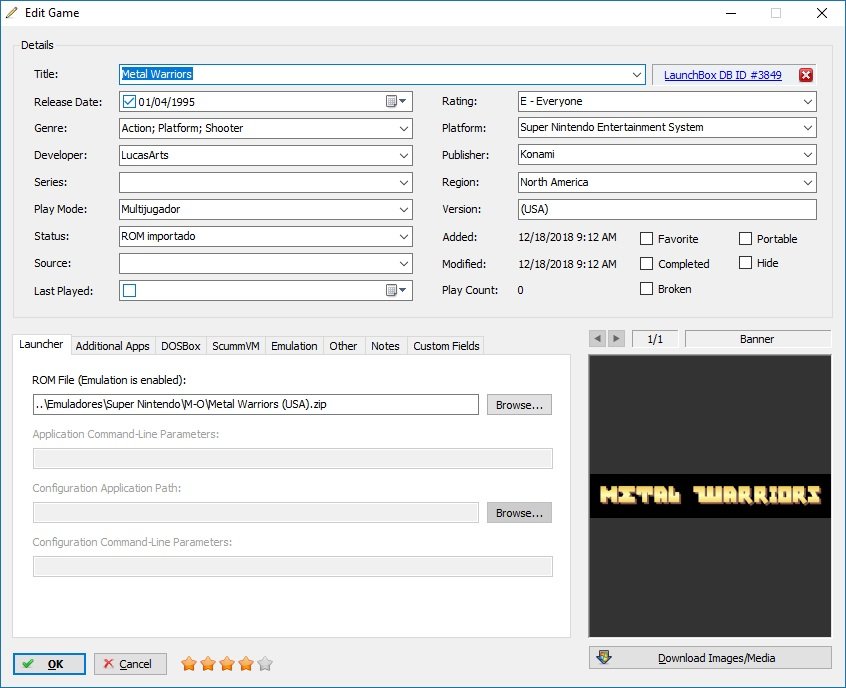Click Download Images/Media button
846x688 pixels.
tap(710, 658)
